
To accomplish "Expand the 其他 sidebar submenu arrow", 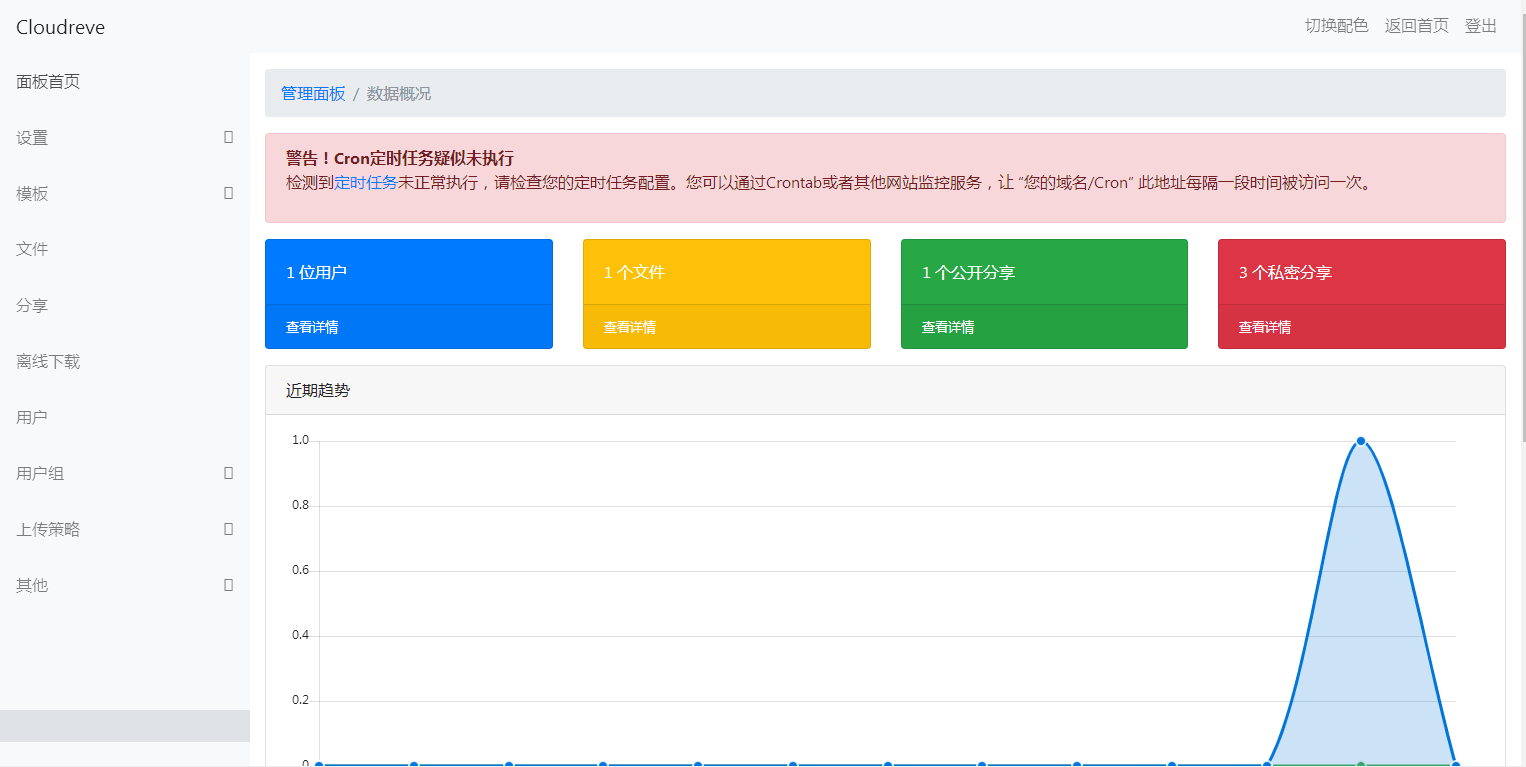I will click(x=228, y=585).
